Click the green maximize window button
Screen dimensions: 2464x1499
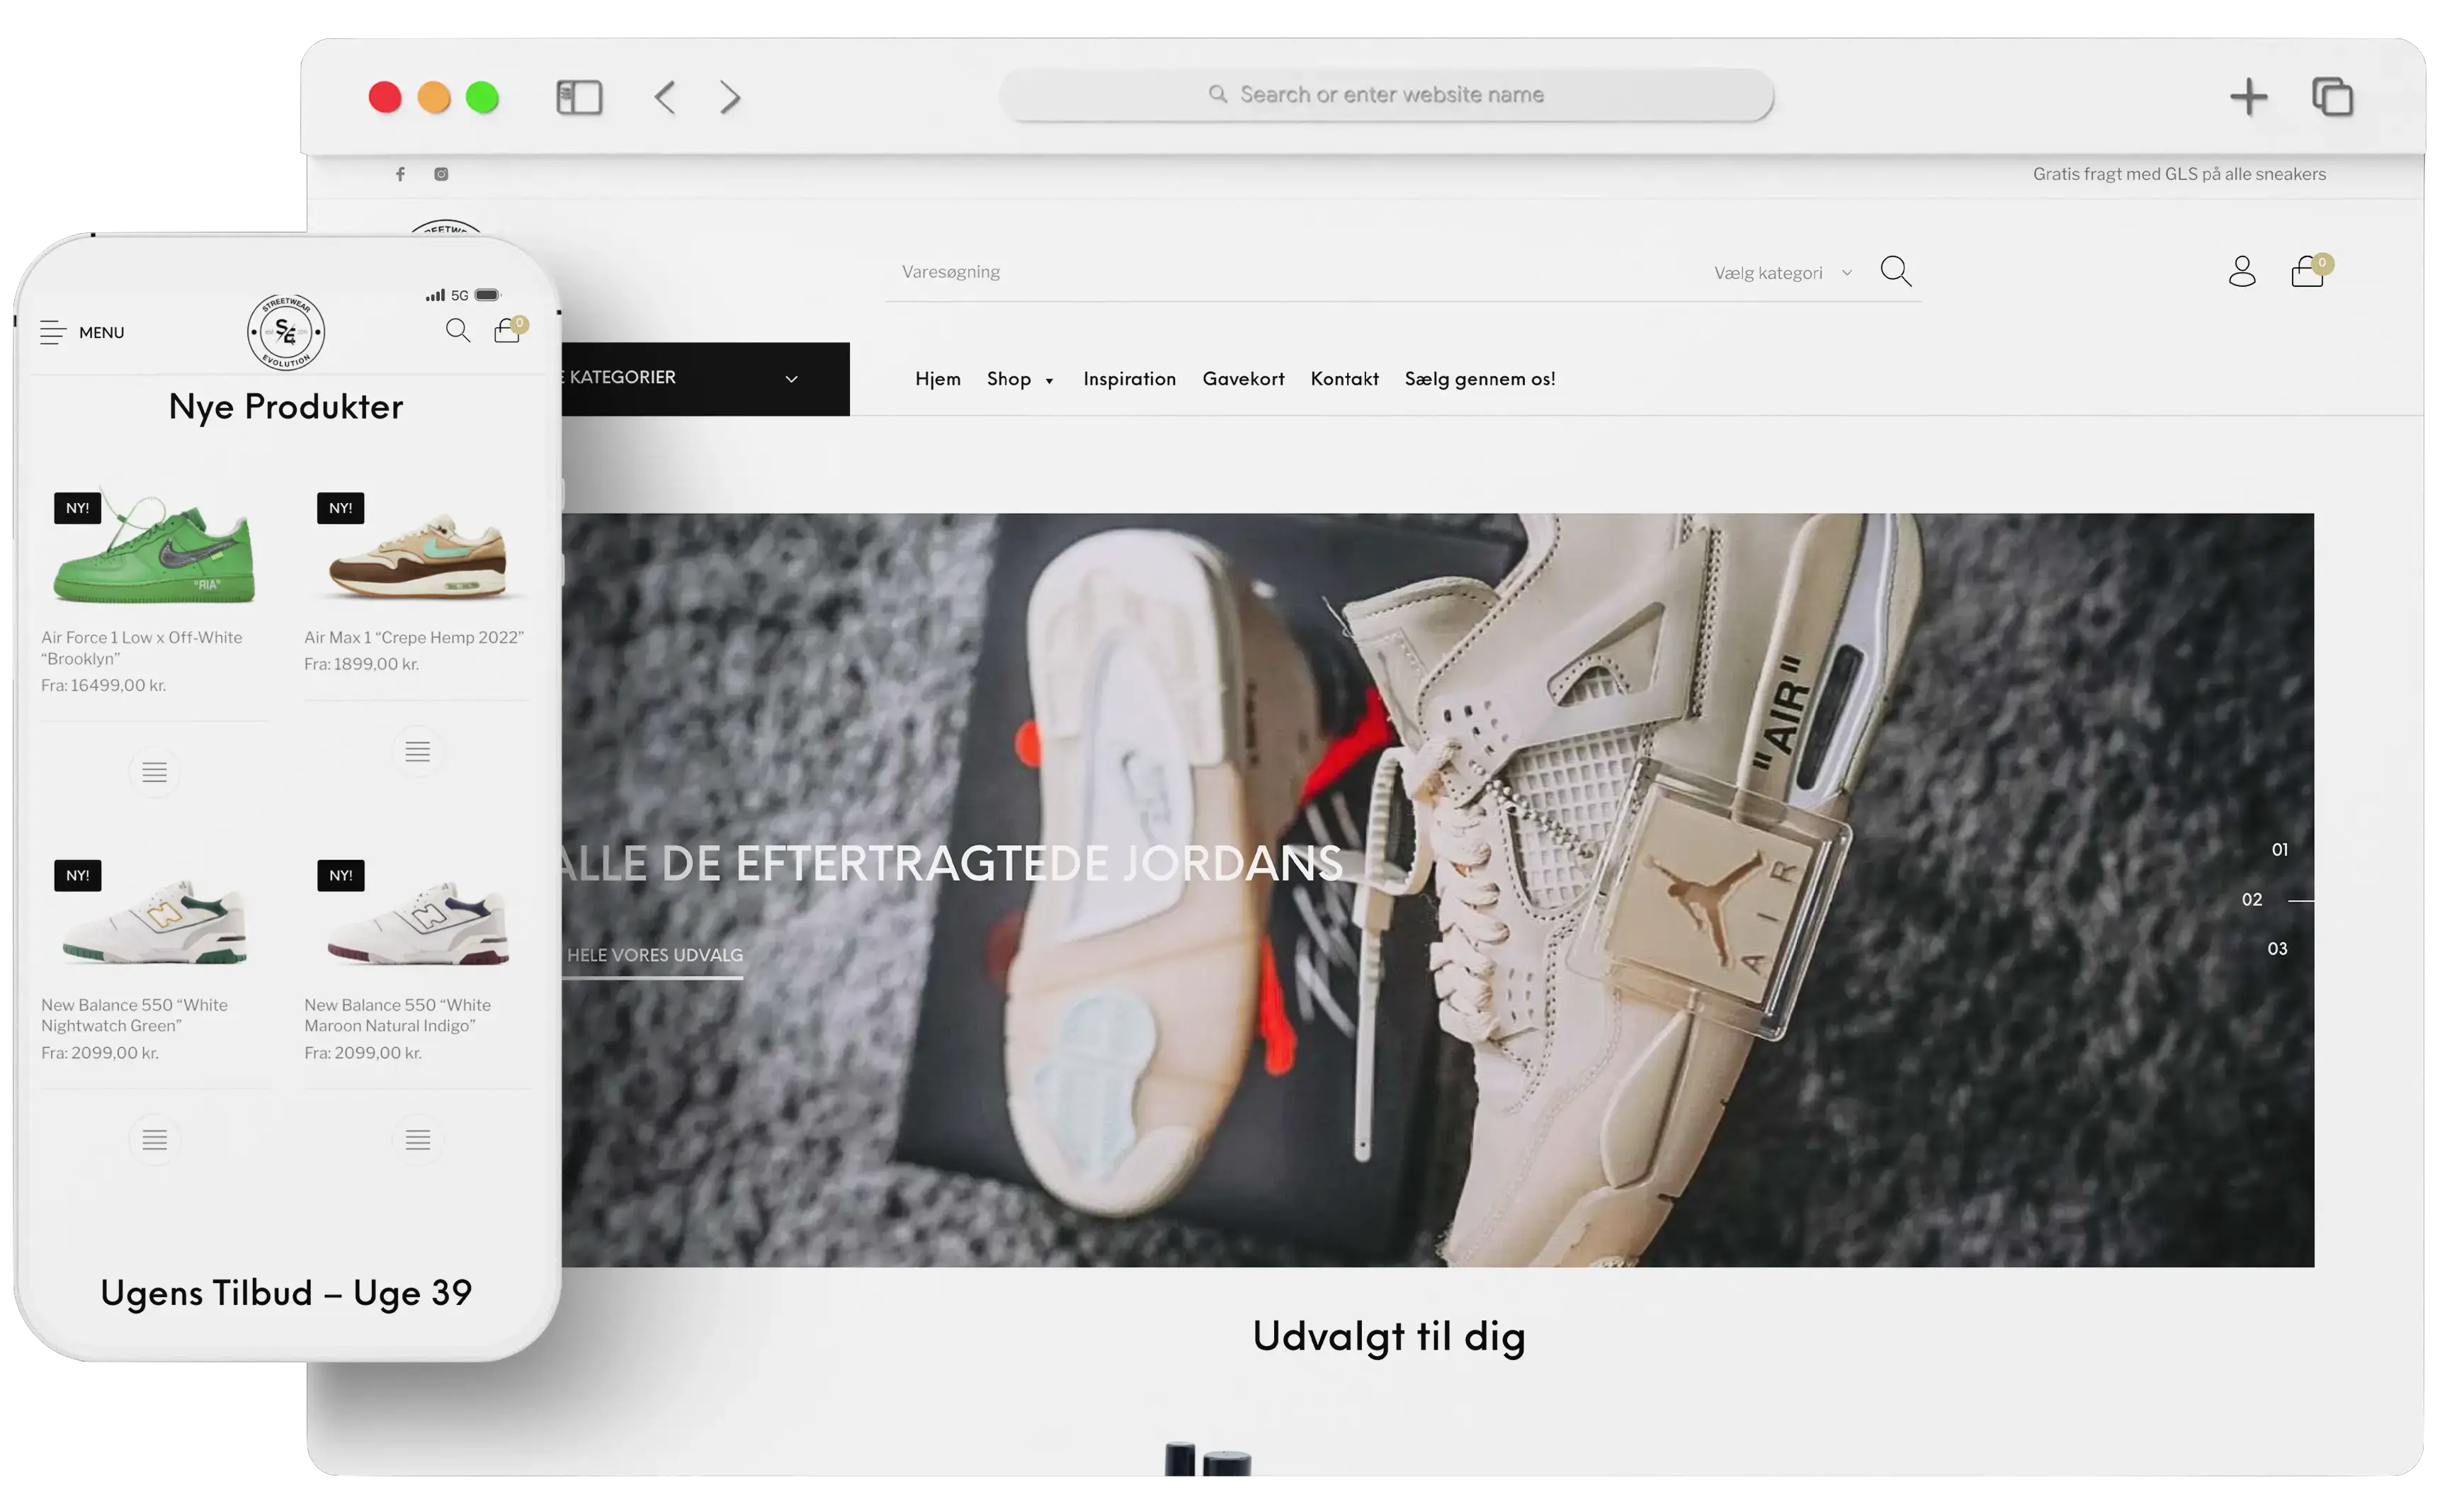[483, 98]
